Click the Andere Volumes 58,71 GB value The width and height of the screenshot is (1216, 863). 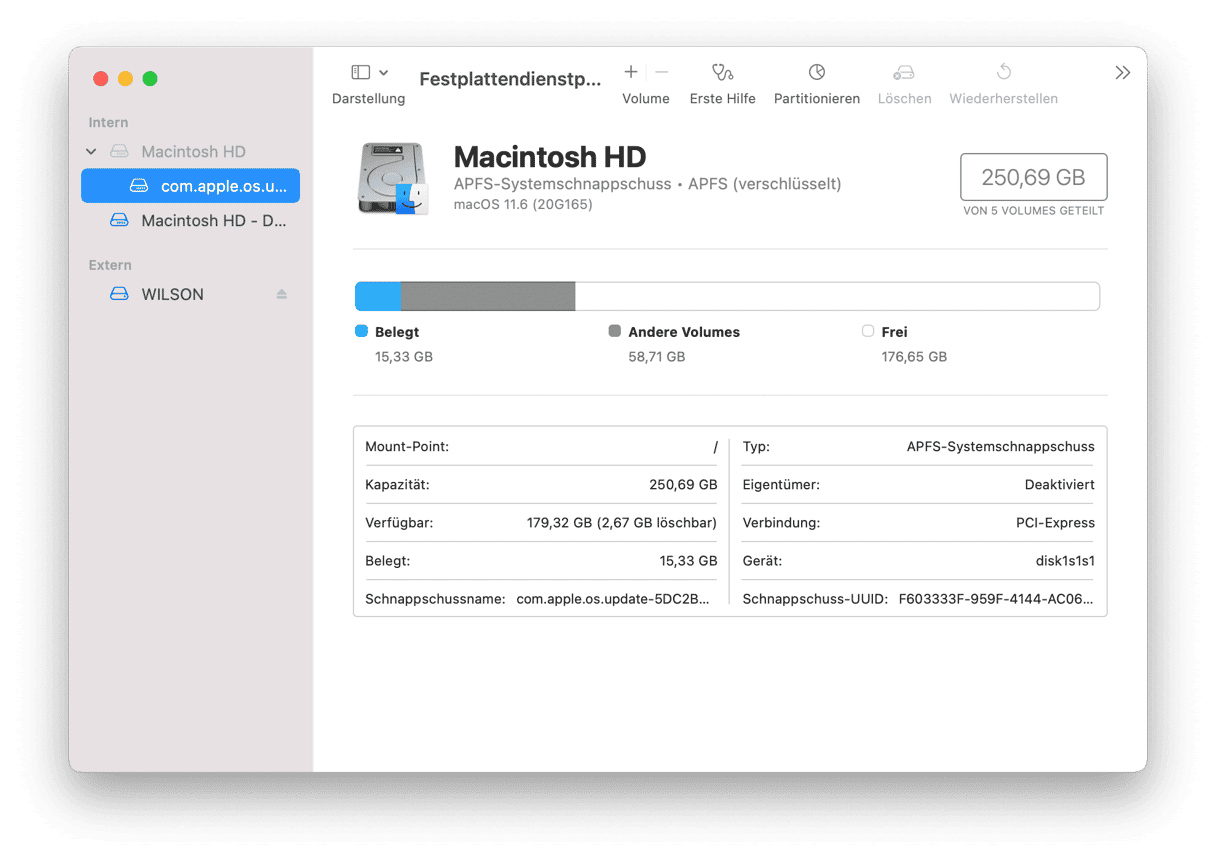coord(656,356)
